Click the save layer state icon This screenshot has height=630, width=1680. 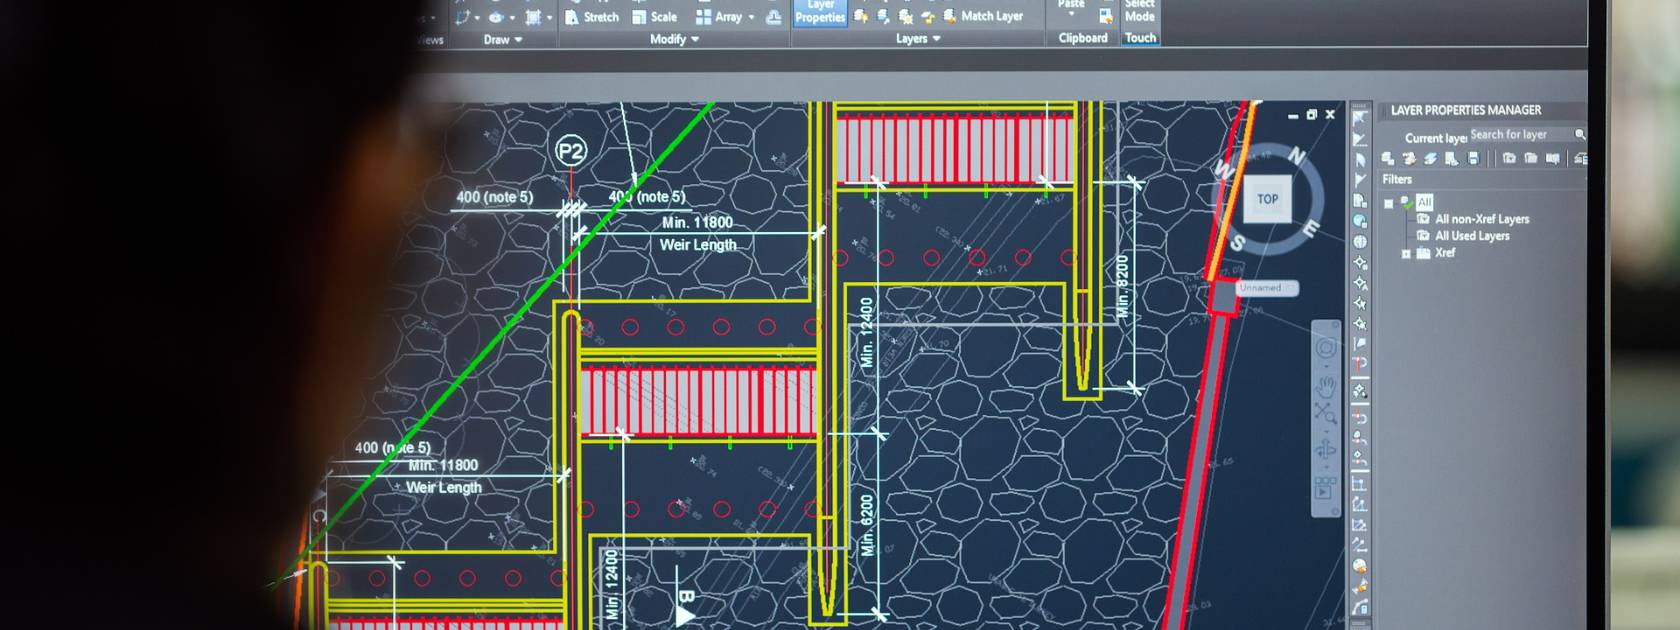point(1473,158)
